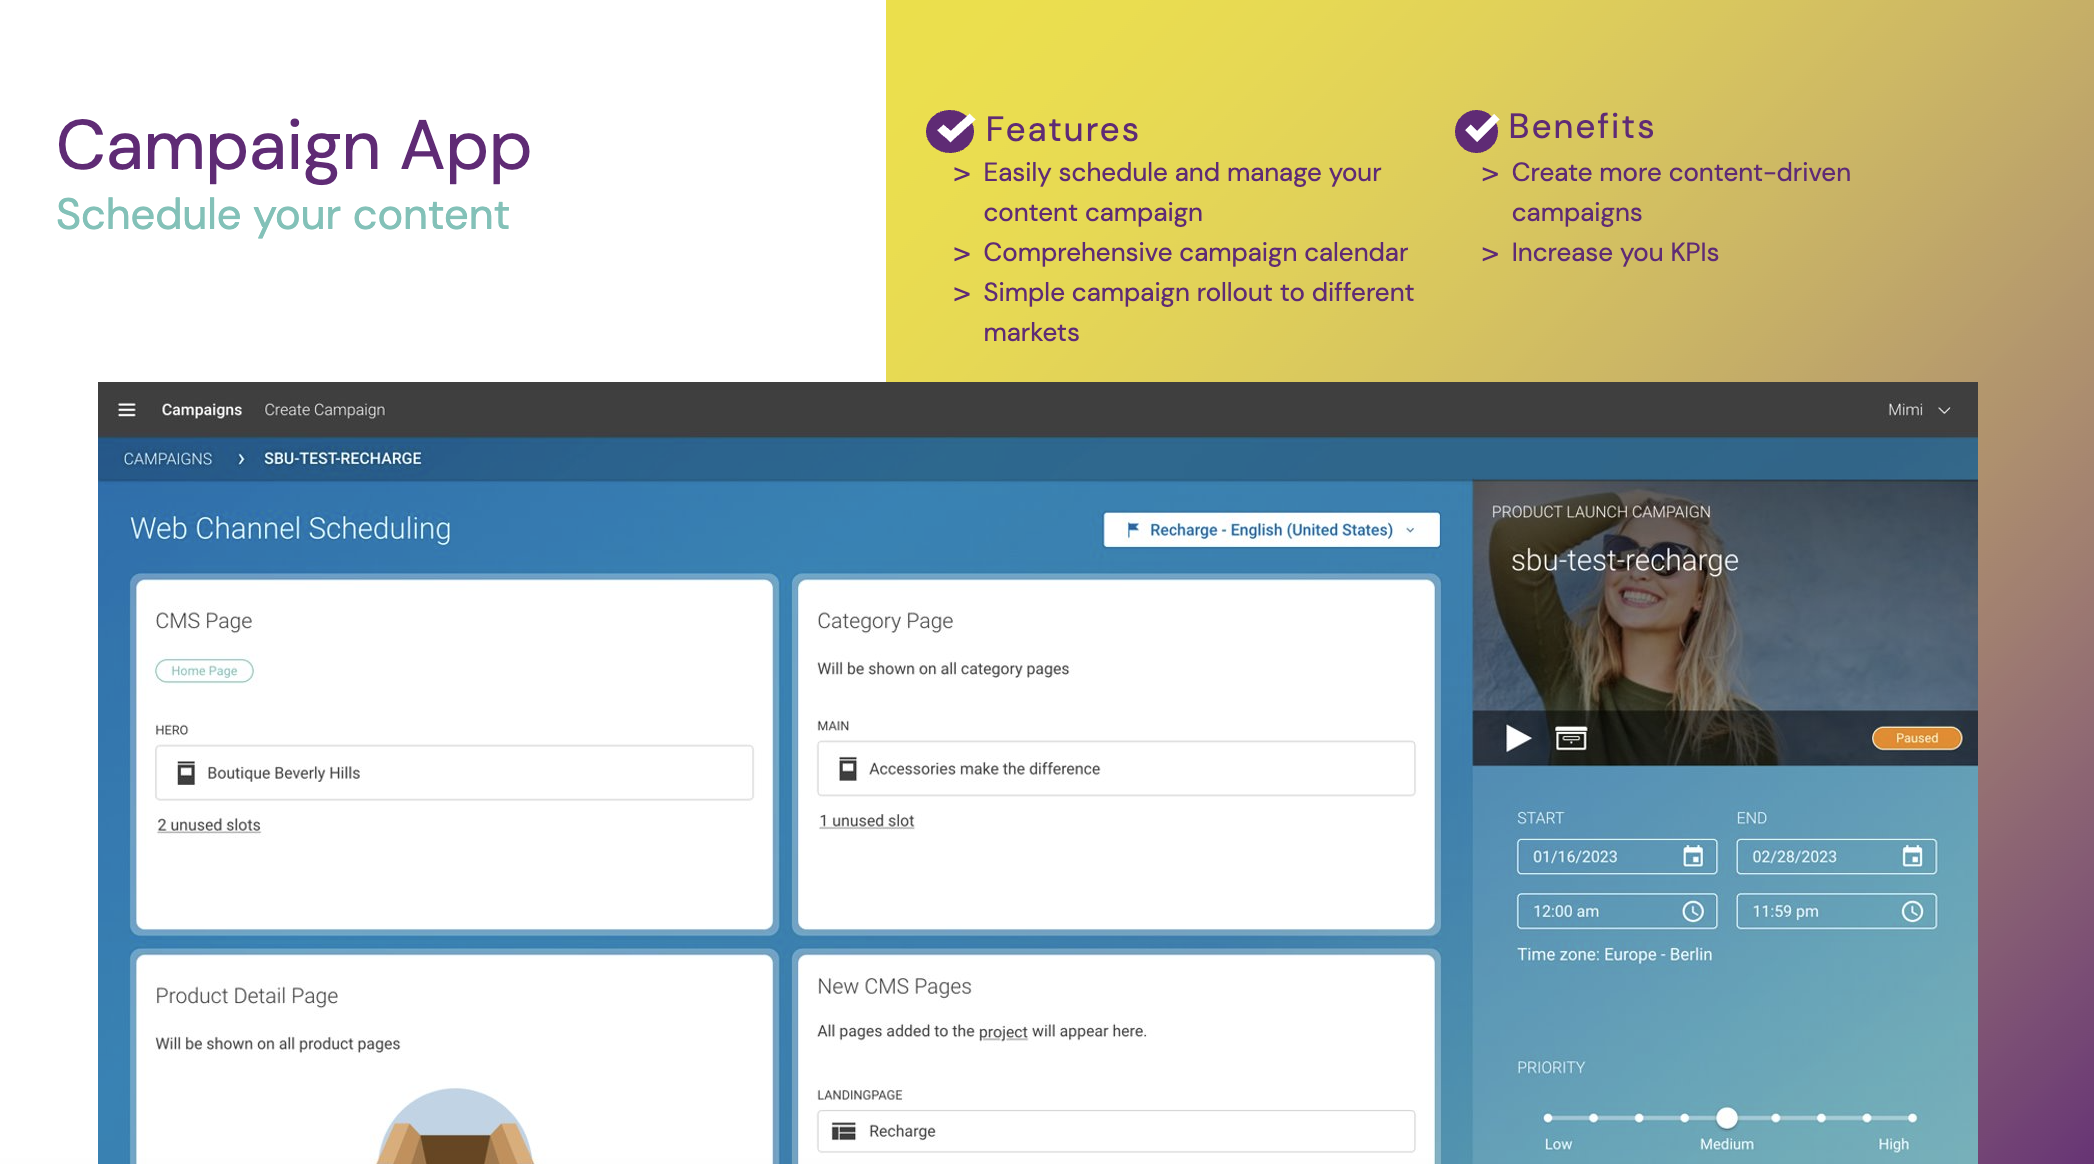This screenshot has height=1164, width=2094.
Task: Click the hamburger menu icon top-left
Action: coord(125,410)
